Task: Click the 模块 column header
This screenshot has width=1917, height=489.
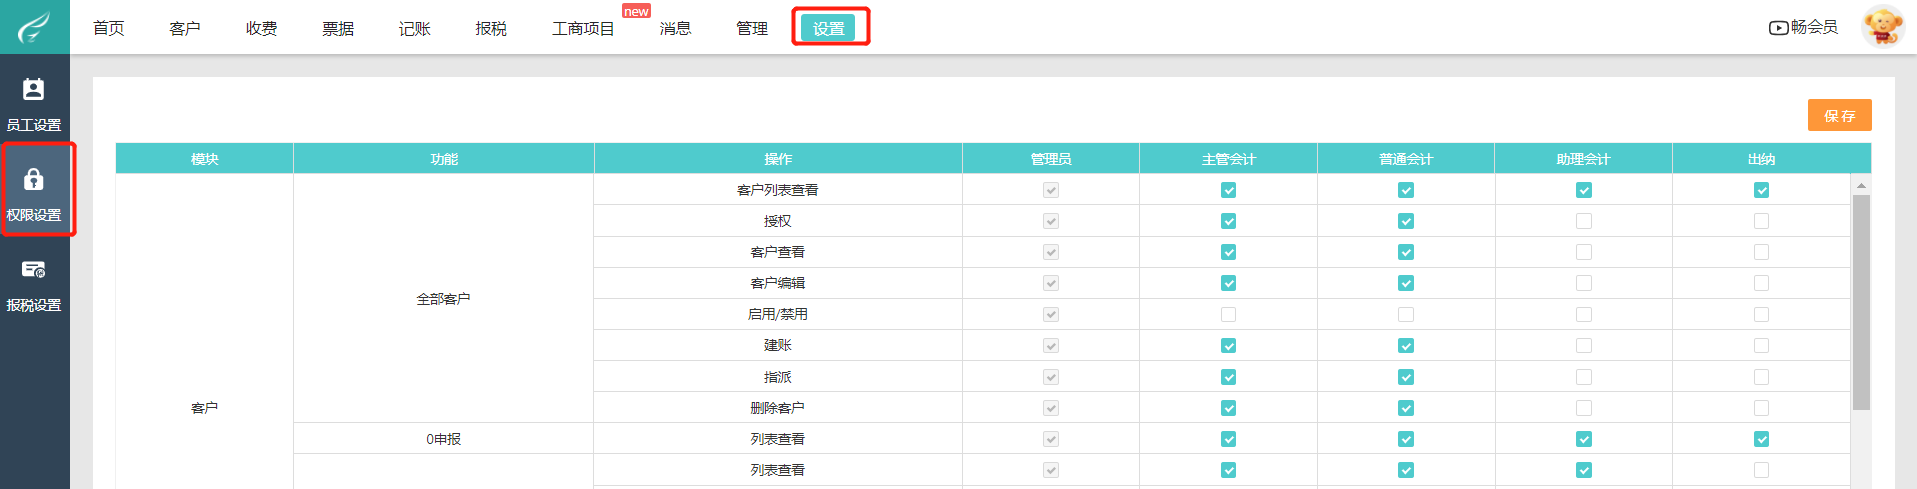Action: point(205,159)
